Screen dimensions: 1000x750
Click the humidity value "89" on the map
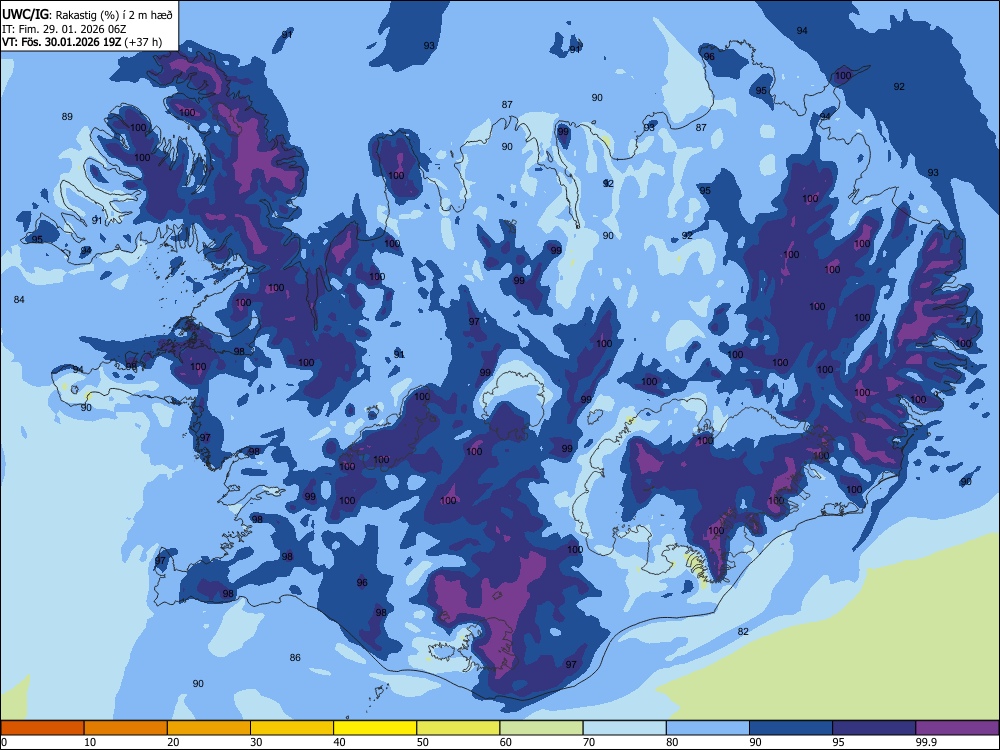coord(67,117)
